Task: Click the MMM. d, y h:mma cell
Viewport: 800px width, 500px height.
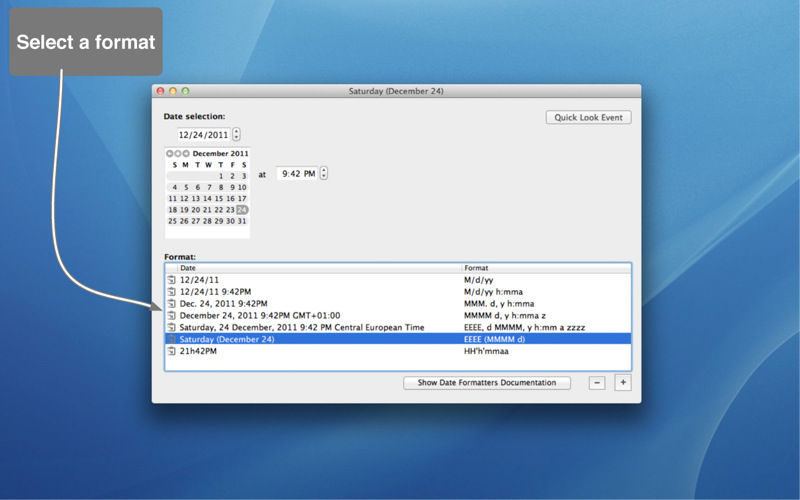Action: point(499,304)
